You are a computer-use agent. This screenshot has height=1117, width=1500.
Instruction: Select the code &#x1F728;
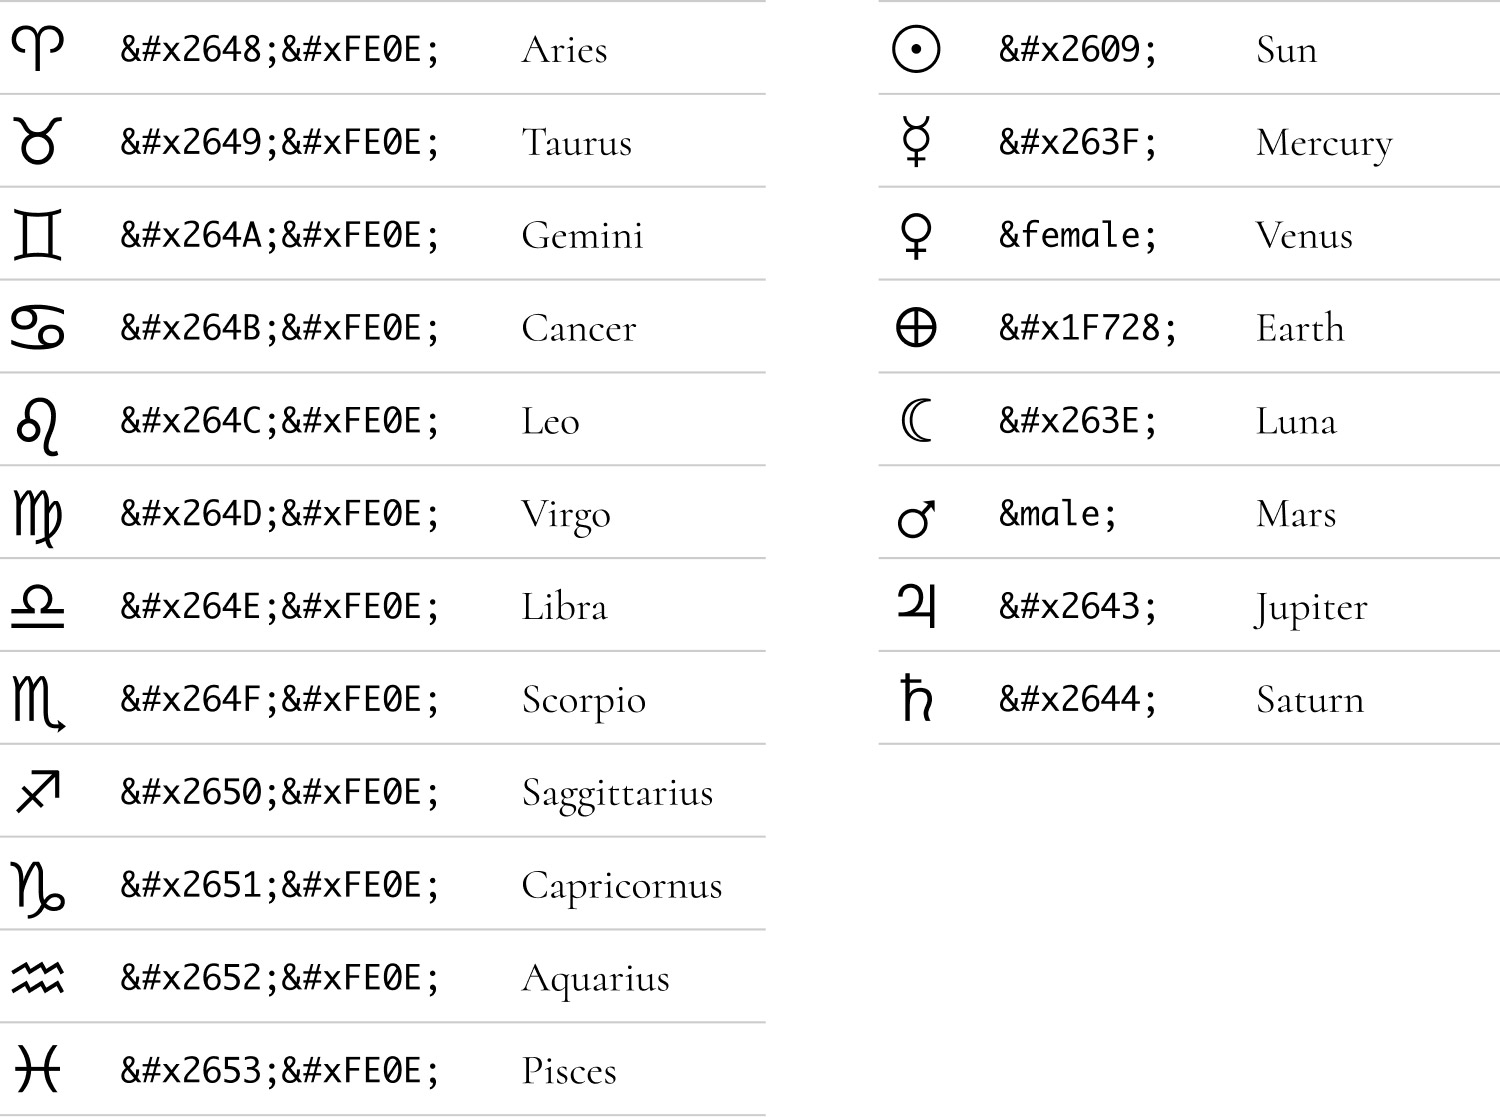pos(1088,328)
